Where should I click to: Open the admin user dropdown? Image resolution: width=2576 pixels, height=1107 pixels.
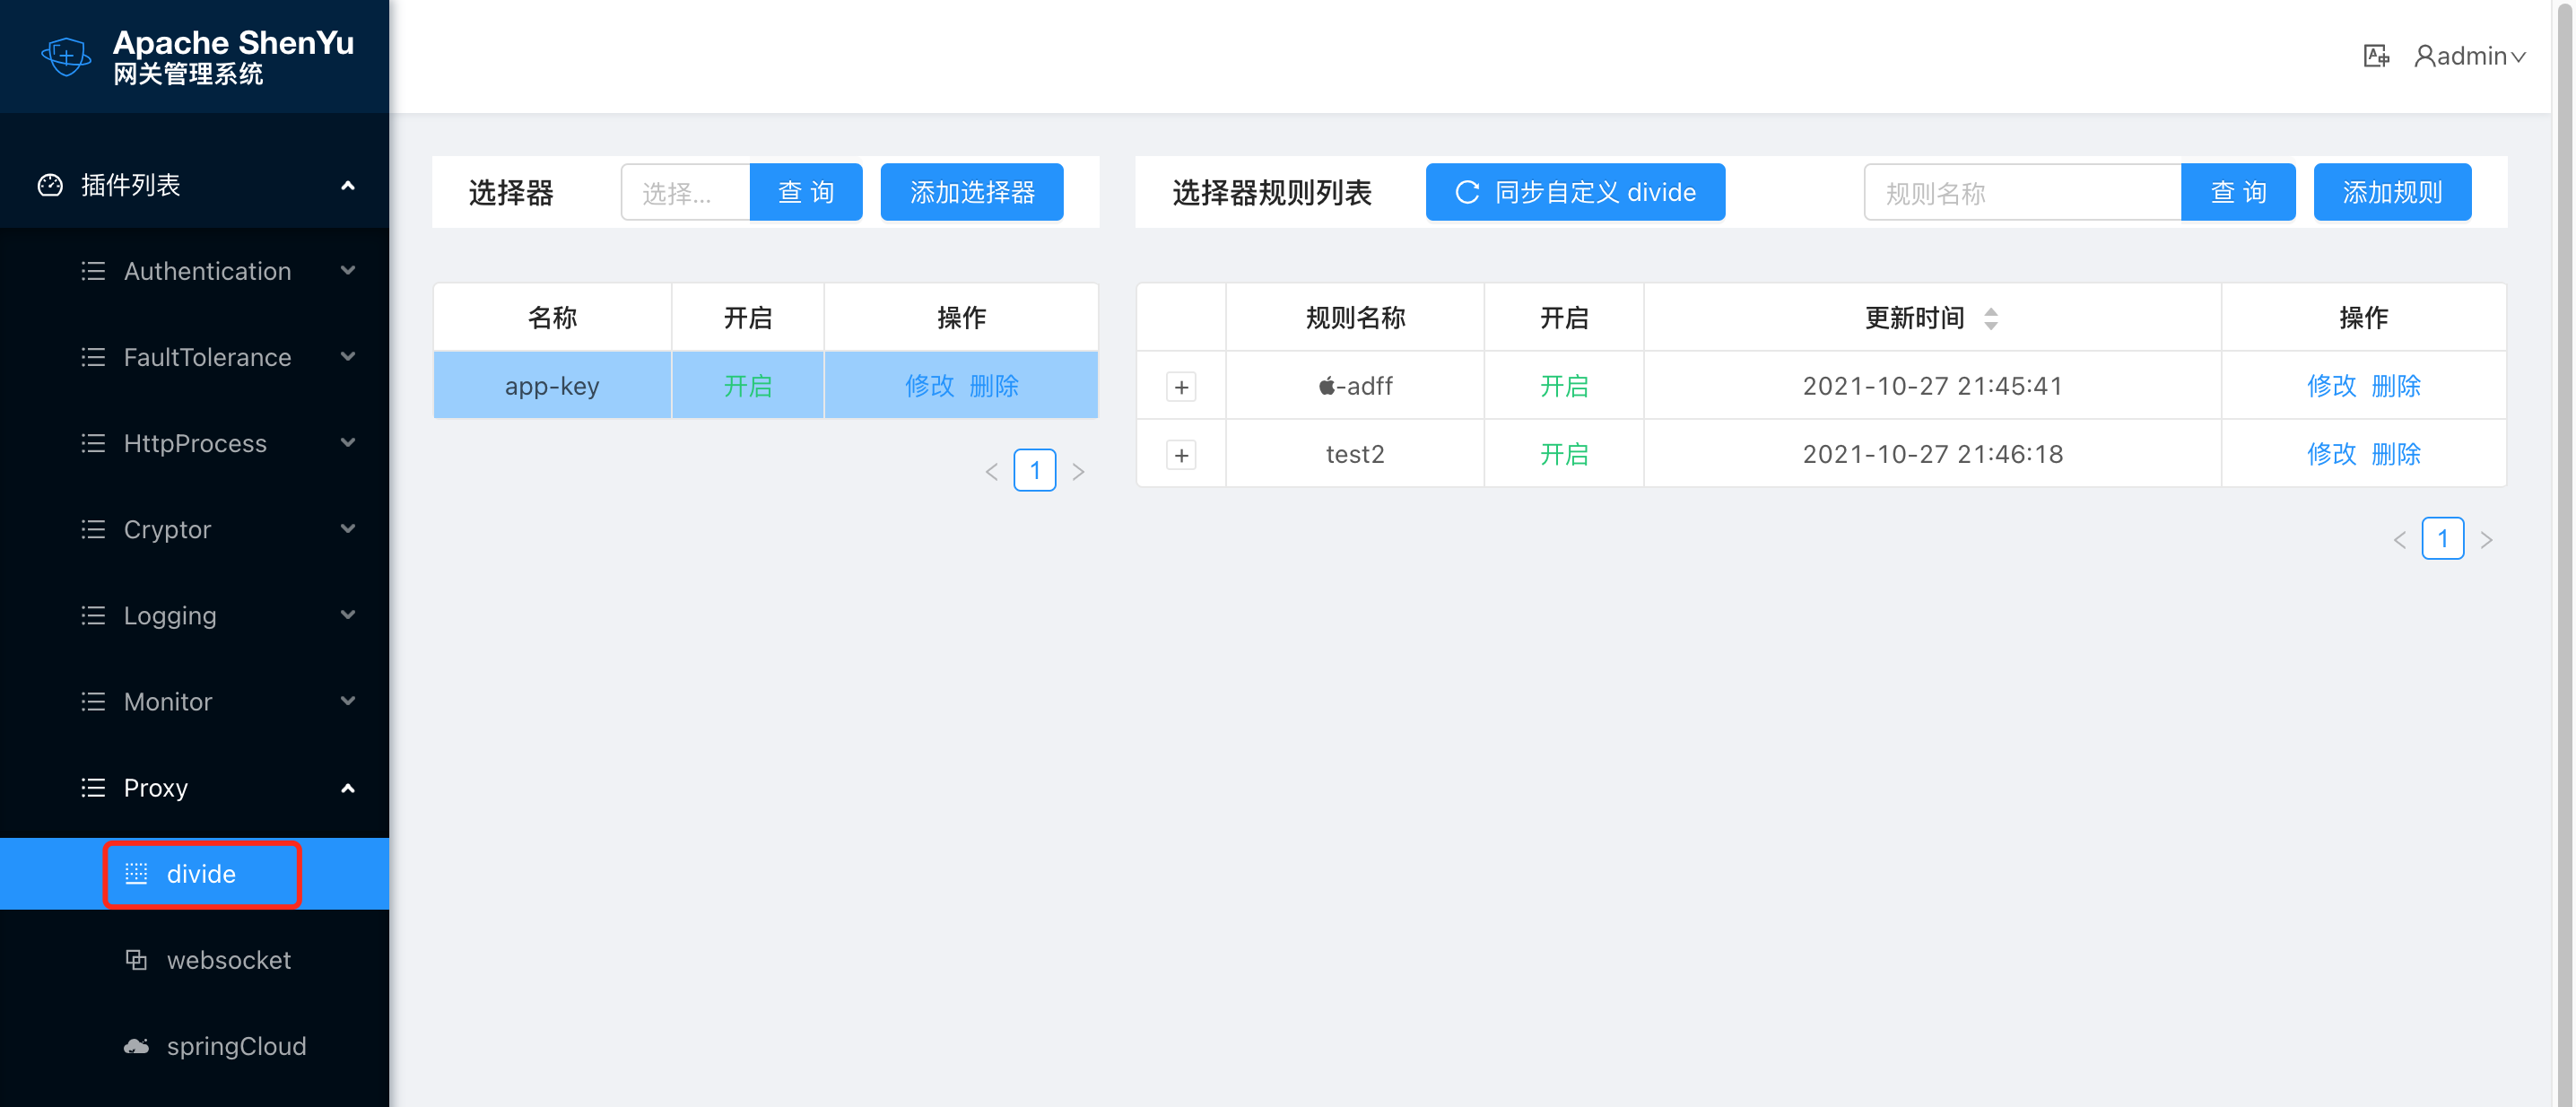click(x=2470, y=56)
